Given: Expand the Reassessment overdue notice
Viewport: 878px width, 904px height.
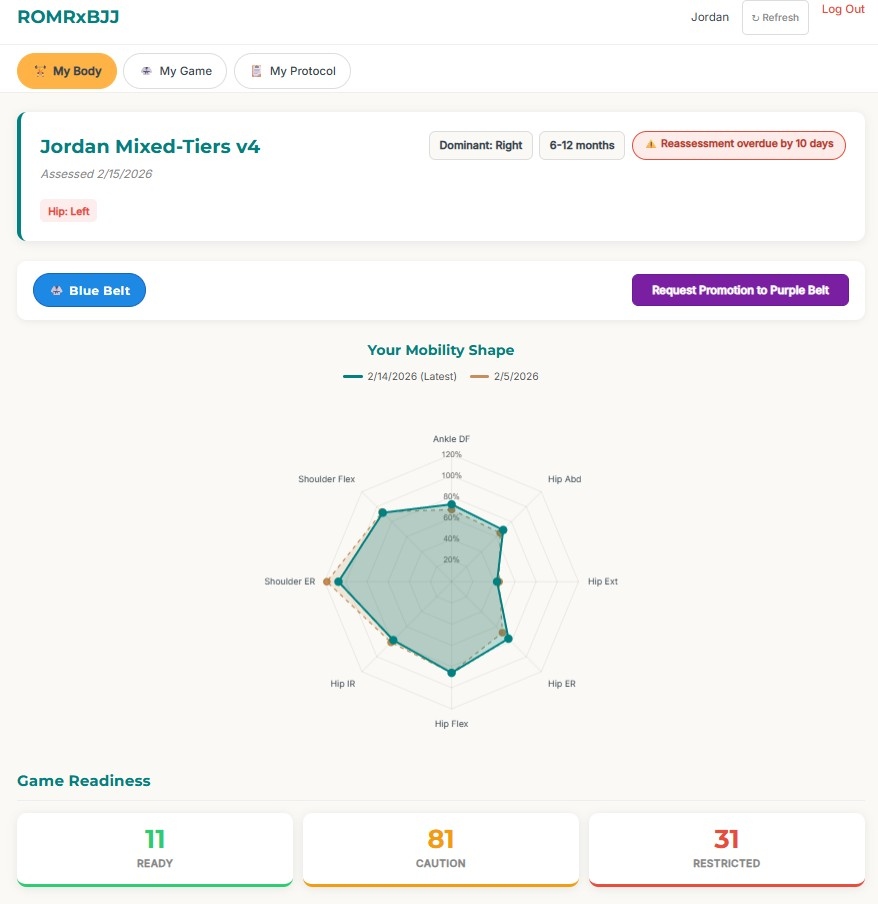Looking at the screenshot, I should 737,145.
